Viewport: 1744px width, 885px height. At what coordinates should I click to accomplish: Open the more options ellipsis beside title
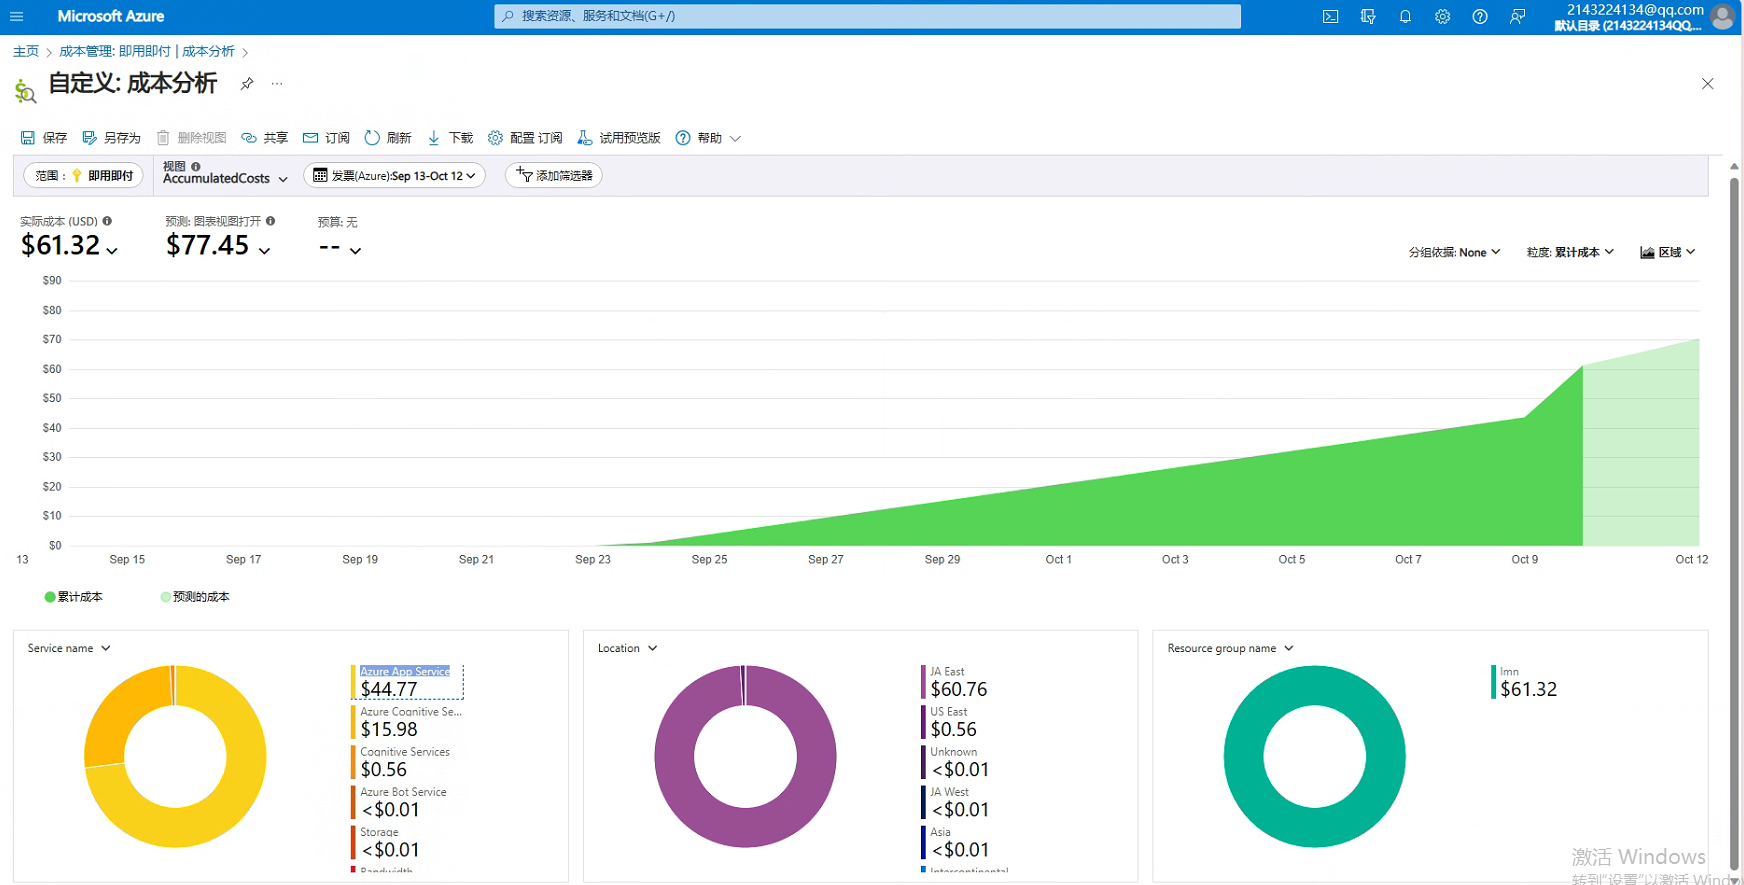point(277,84)
